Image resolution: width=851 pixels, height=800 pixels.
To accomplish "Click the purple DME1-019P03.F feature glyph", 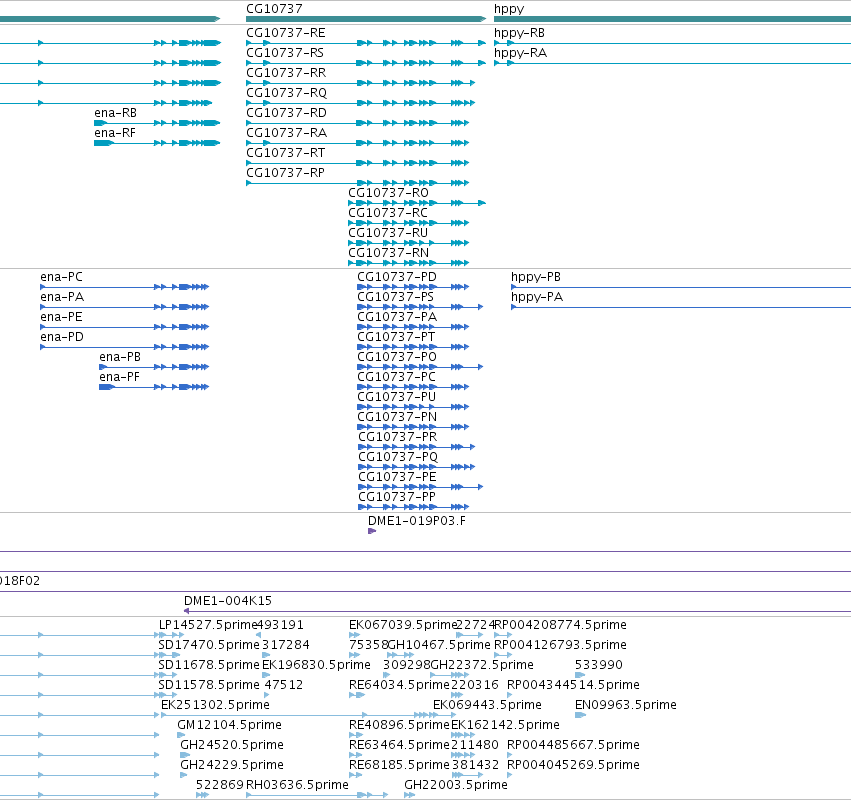I will [x=372, y=531].
